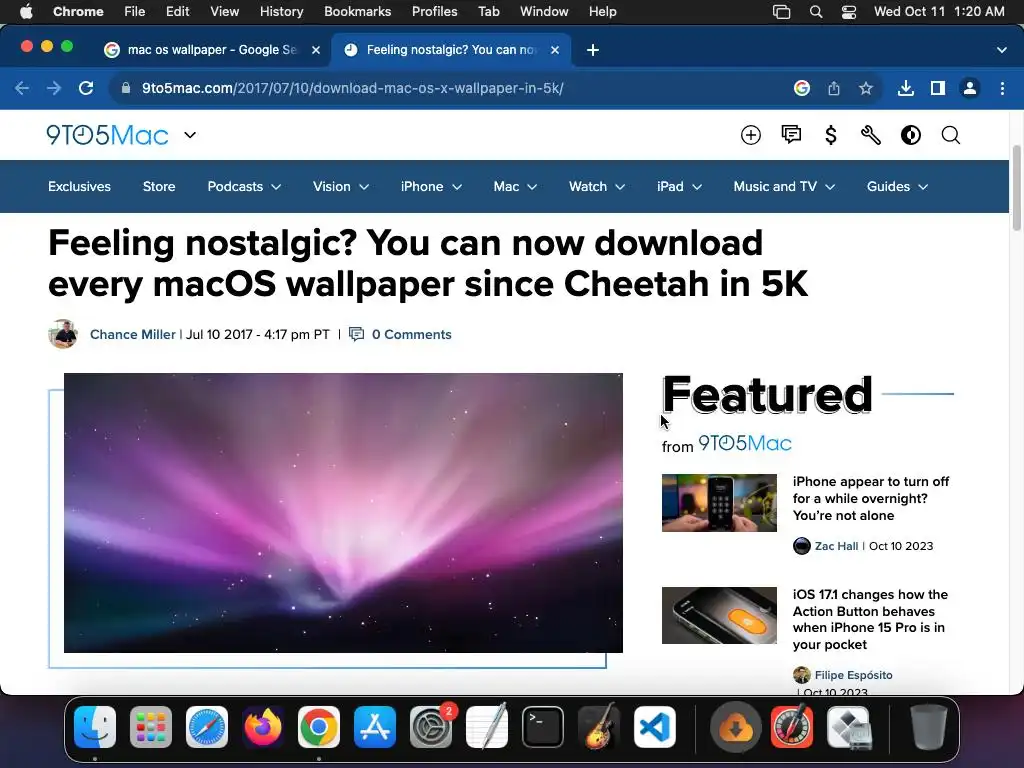Viewport: 1024px width, 768px height.
Task: Open Zac Hall author link
Action: click(836, 546)
